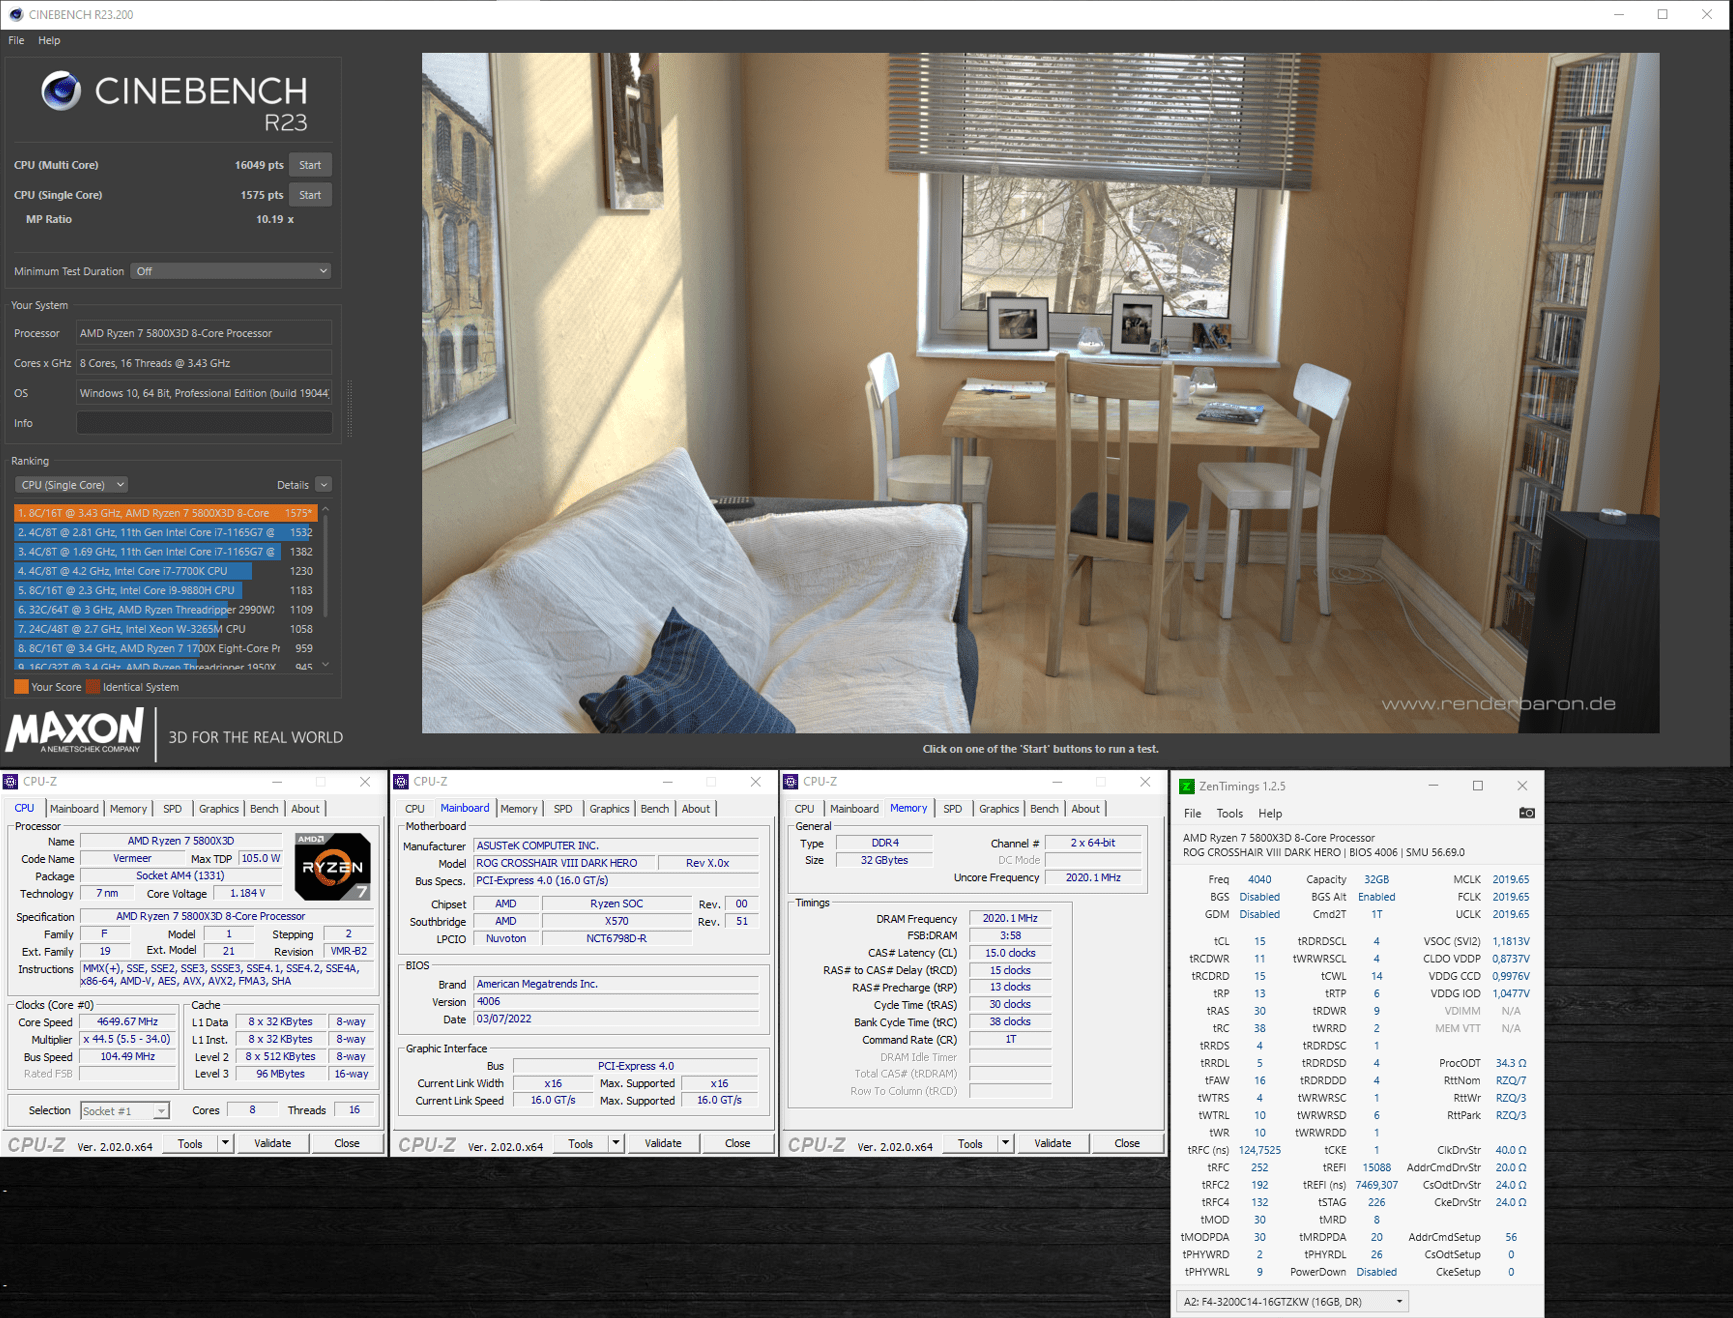Click the ProcODT 34.3 Ω value

[x=1510, y=1063]
